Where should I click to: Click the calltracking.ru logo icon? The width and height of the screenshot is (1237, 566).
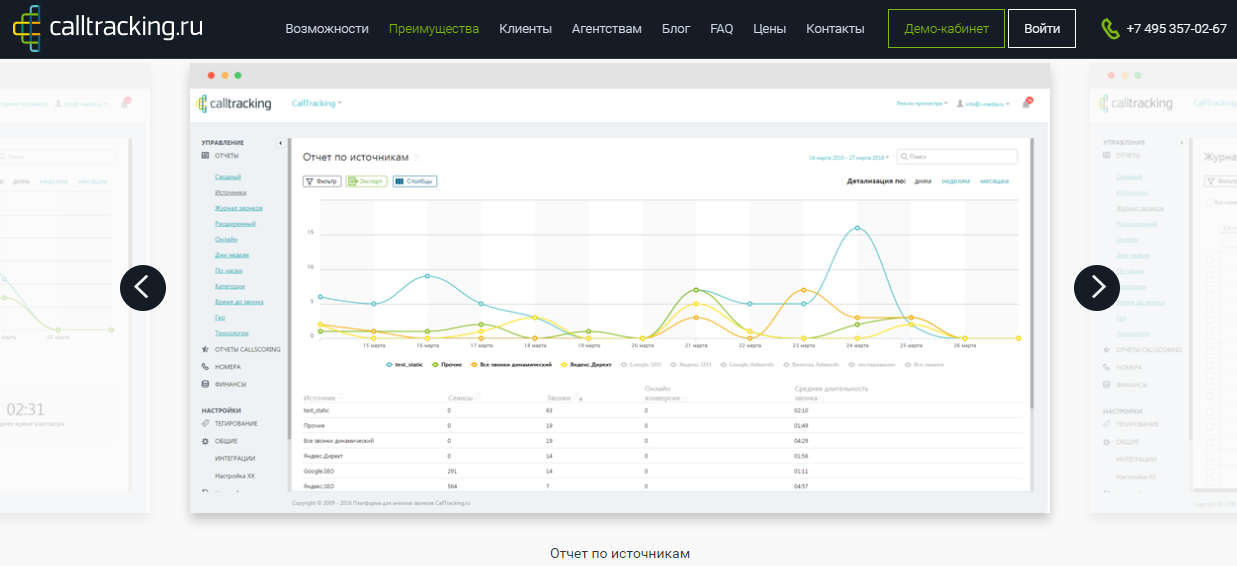coord(27,27)
